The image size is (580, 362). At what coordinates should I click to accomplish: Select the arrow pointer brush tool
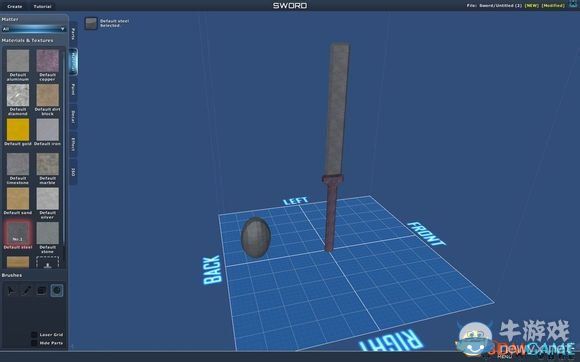(x=11, y=290)
